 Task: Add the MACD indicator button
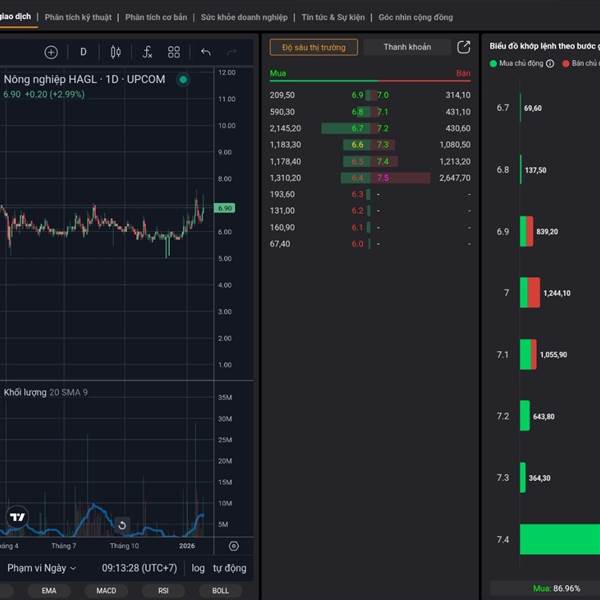105,590
